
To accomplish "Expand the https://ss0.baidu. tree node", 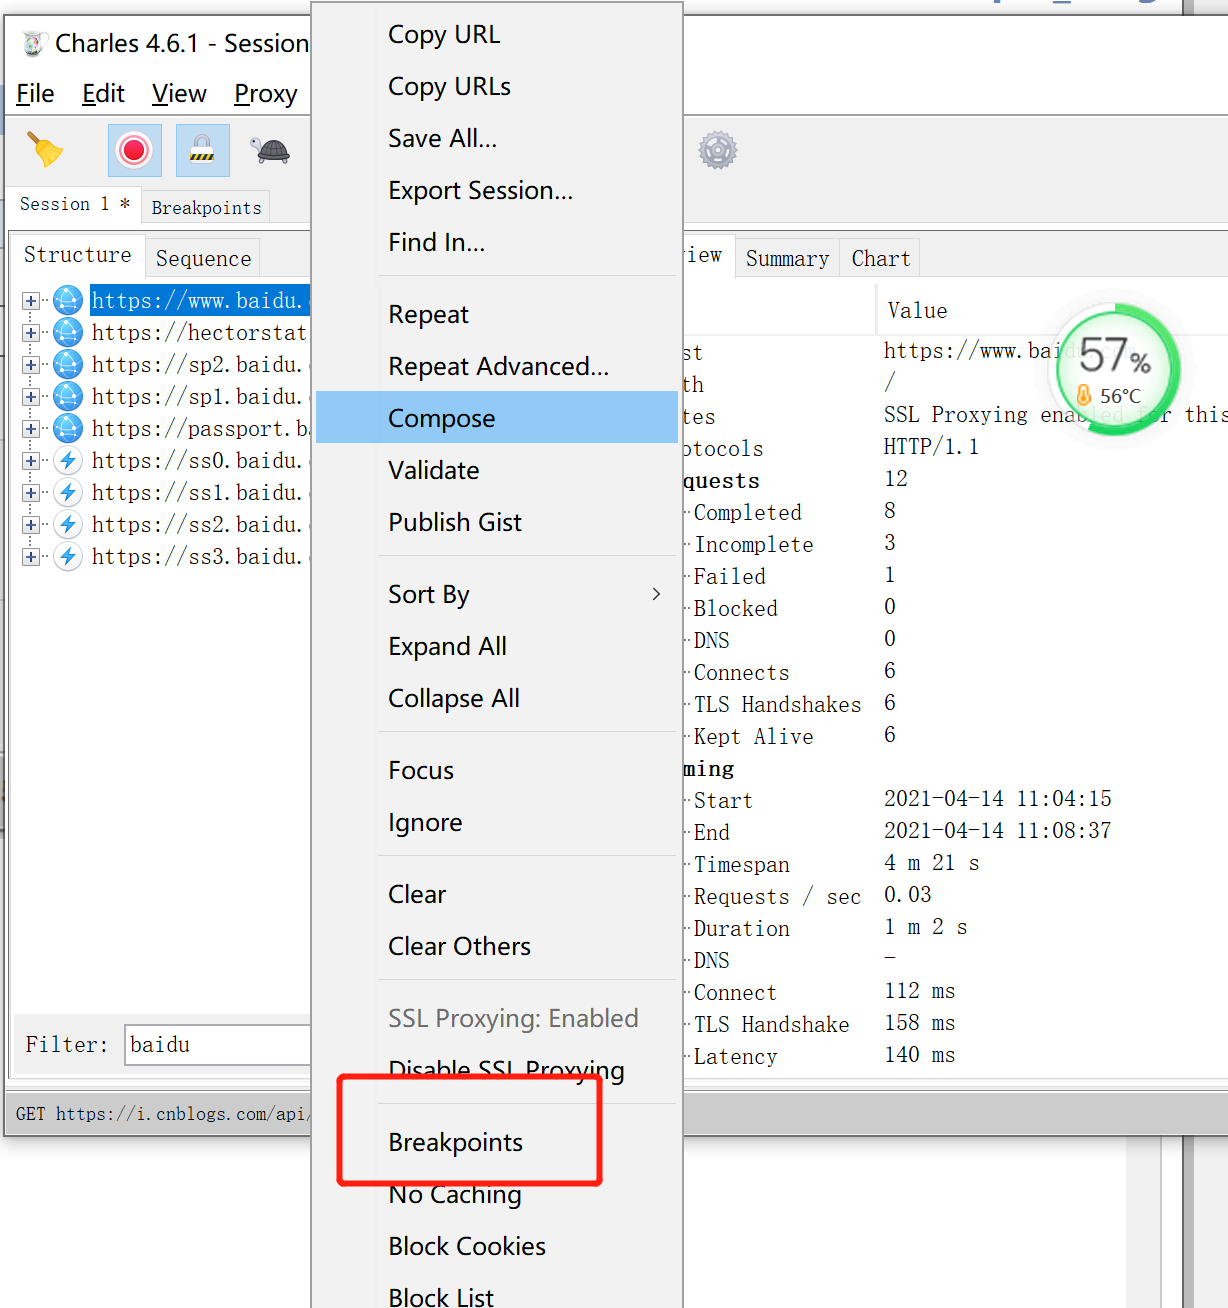I will point(31,461).
